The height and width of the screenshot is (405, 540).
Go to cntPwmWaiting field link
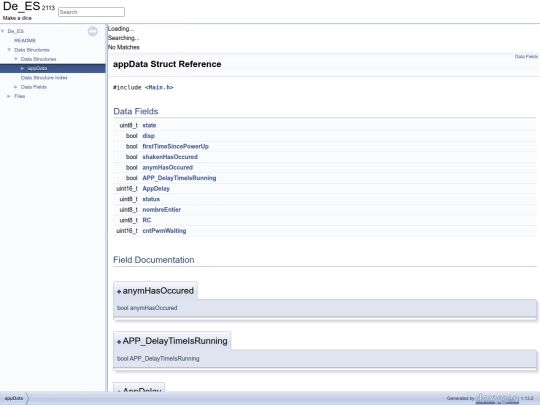(164, 231)
